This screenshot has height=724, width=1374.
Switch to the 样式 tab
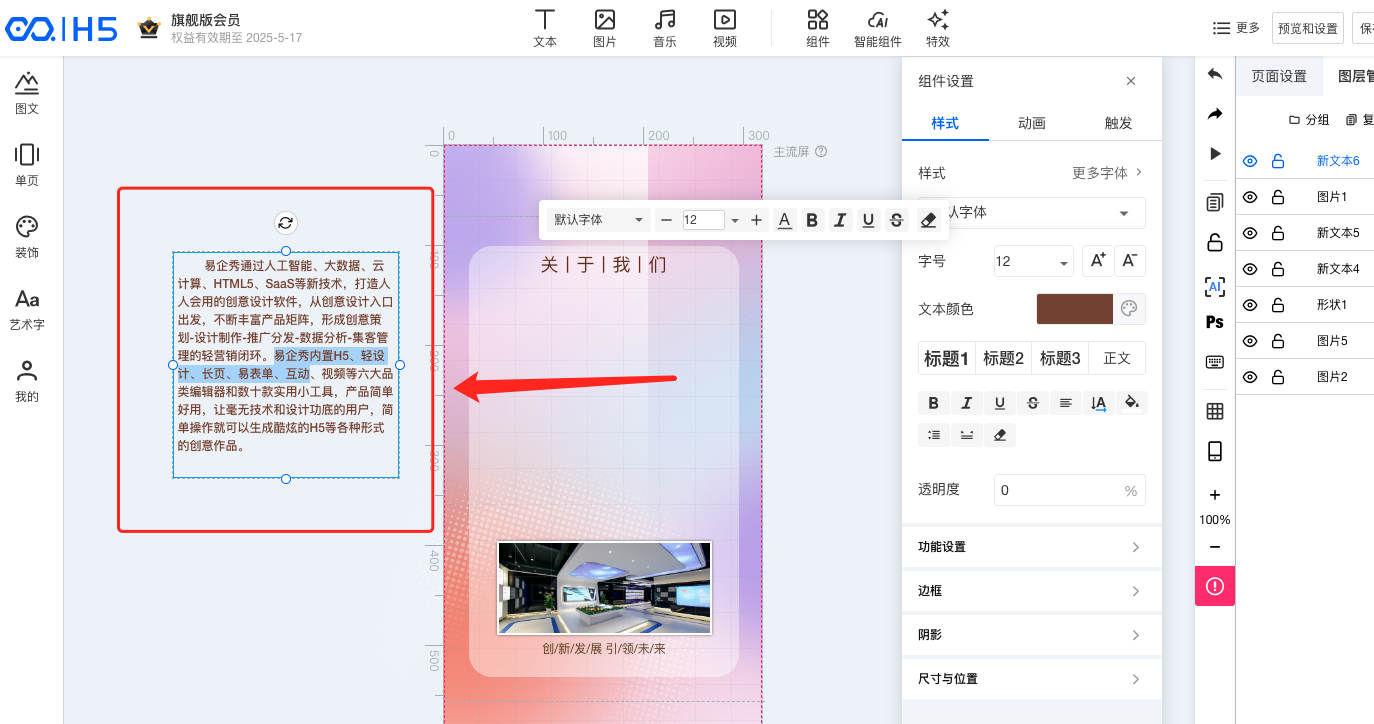click(945, 123)
